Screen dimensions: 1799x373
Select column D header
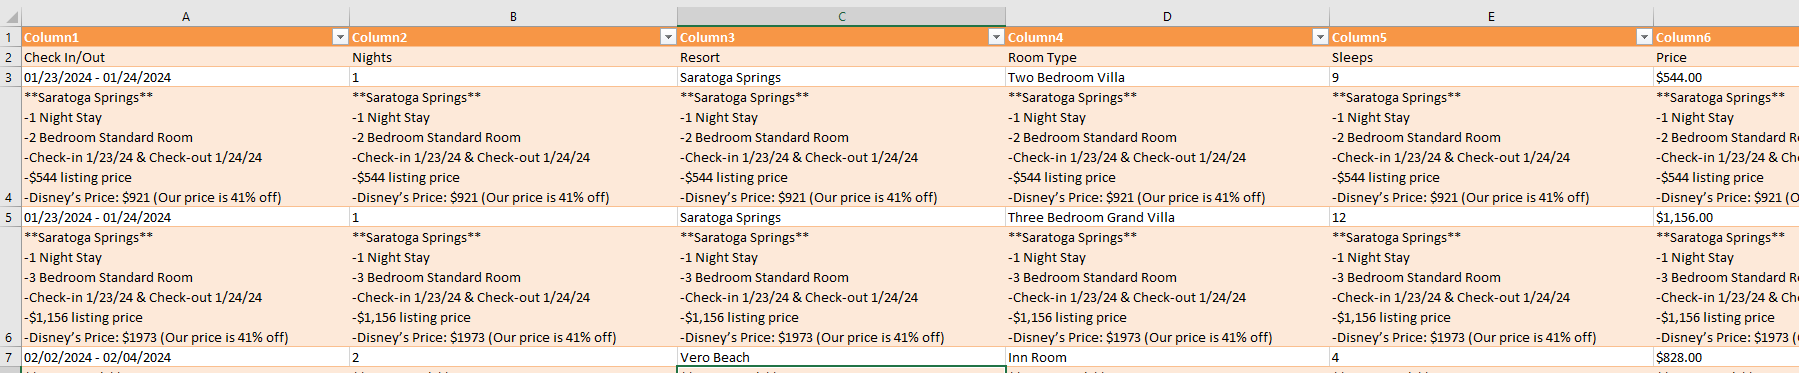pyautogui.click(x=1167, y=17)
